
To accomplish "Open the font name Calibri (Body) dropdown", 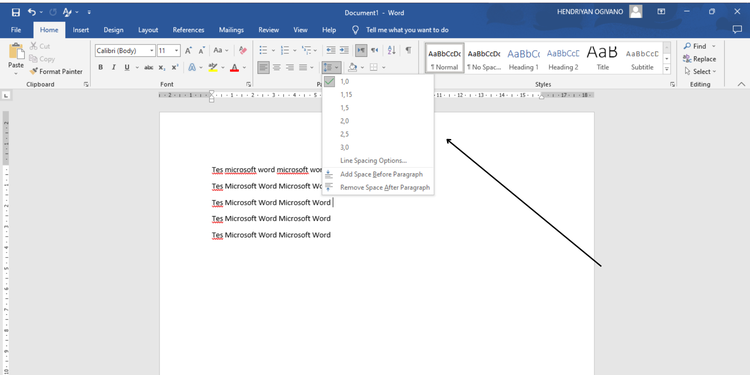I will pyautogui.click(x=152, y=51).
